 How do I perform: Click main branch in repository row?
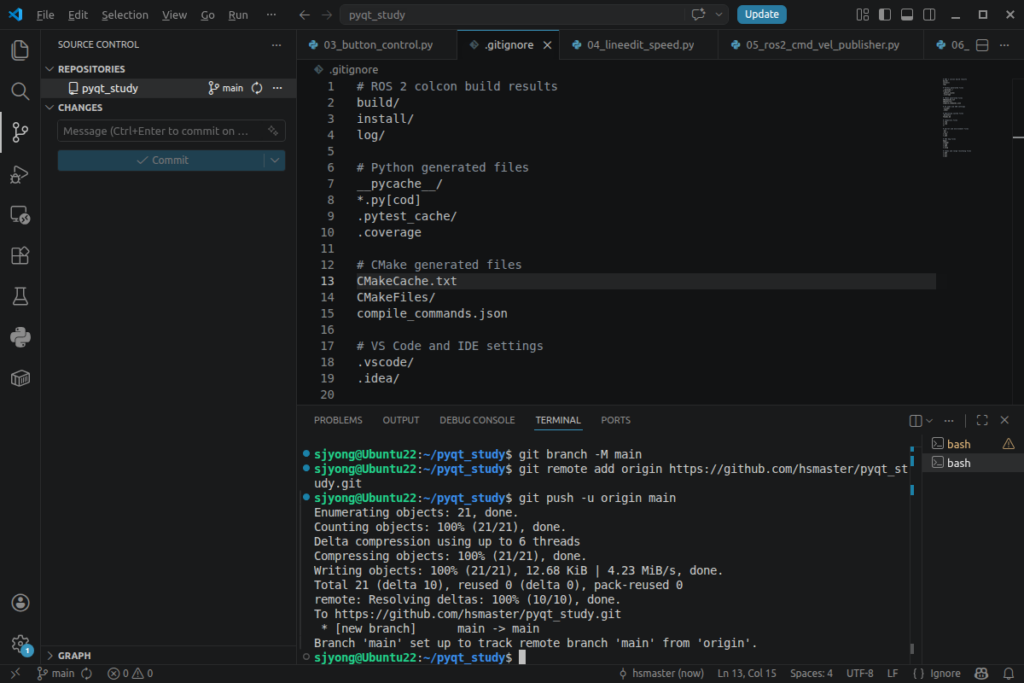(226, 88)
